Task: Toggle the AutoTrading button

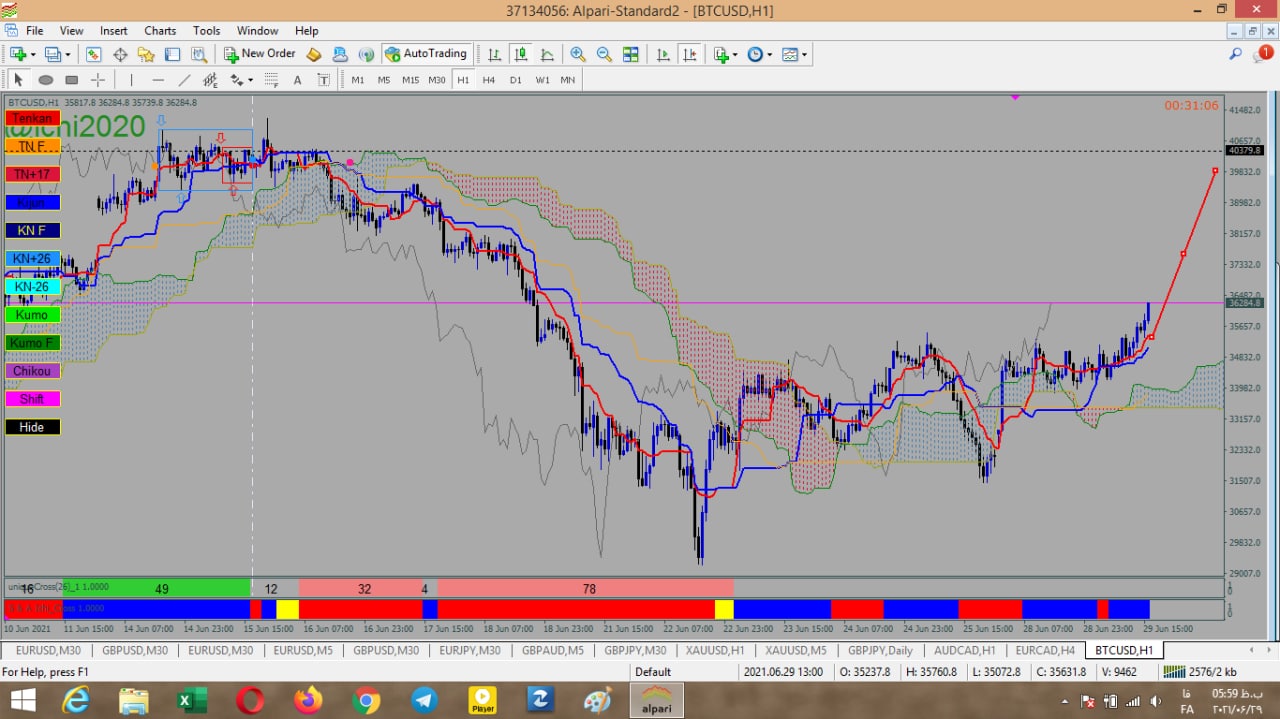Action: [x=426, y=54]
